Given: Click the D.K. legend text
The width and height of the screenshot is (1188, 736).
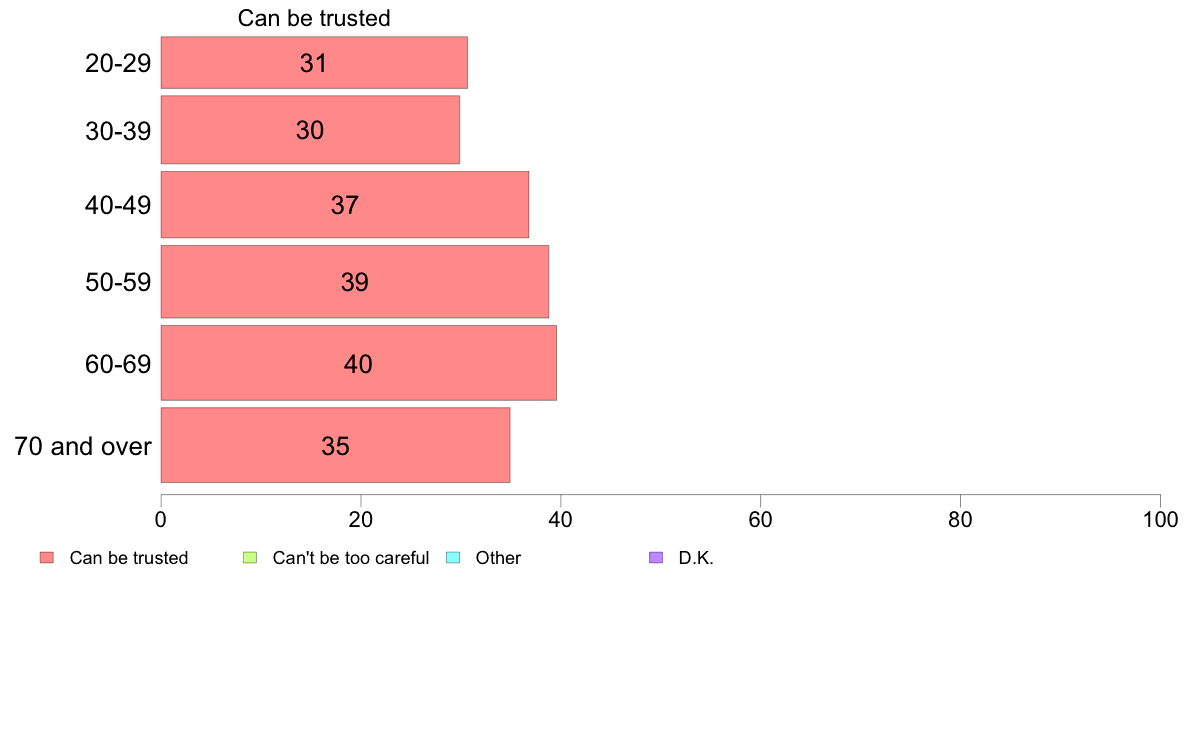Looking at the screenshot, I should pyautogui.click(x=696, y=558).
